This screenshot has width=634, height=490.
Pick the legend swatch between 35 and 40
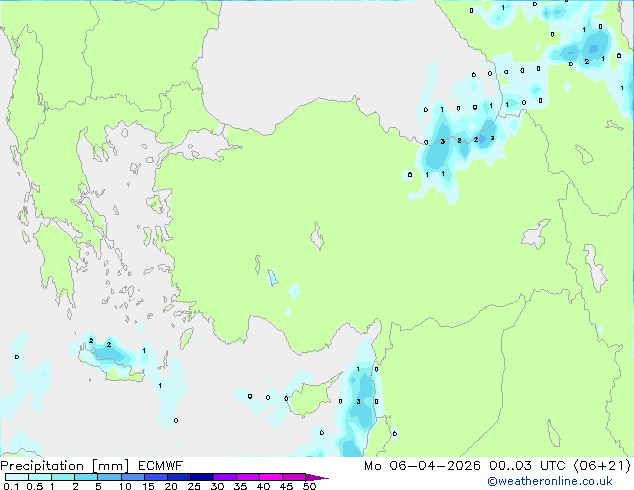point(247,477)
